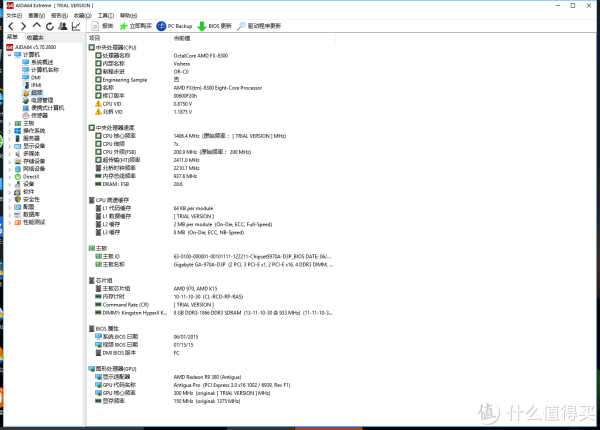Select the 服务器 tree node

pos(27,138)
